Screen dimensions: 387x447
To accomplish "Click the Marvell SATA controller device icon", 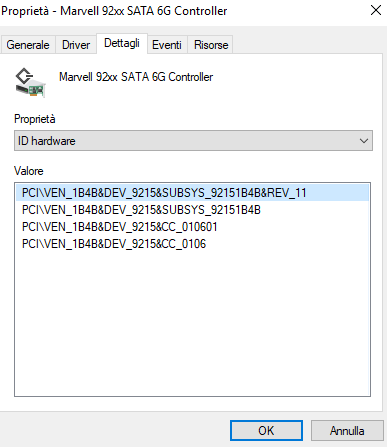I will pos(30,83).
